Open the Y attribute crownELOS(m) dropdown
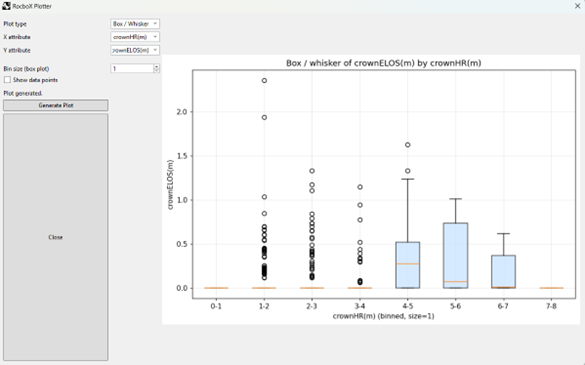 pos(135,50)
